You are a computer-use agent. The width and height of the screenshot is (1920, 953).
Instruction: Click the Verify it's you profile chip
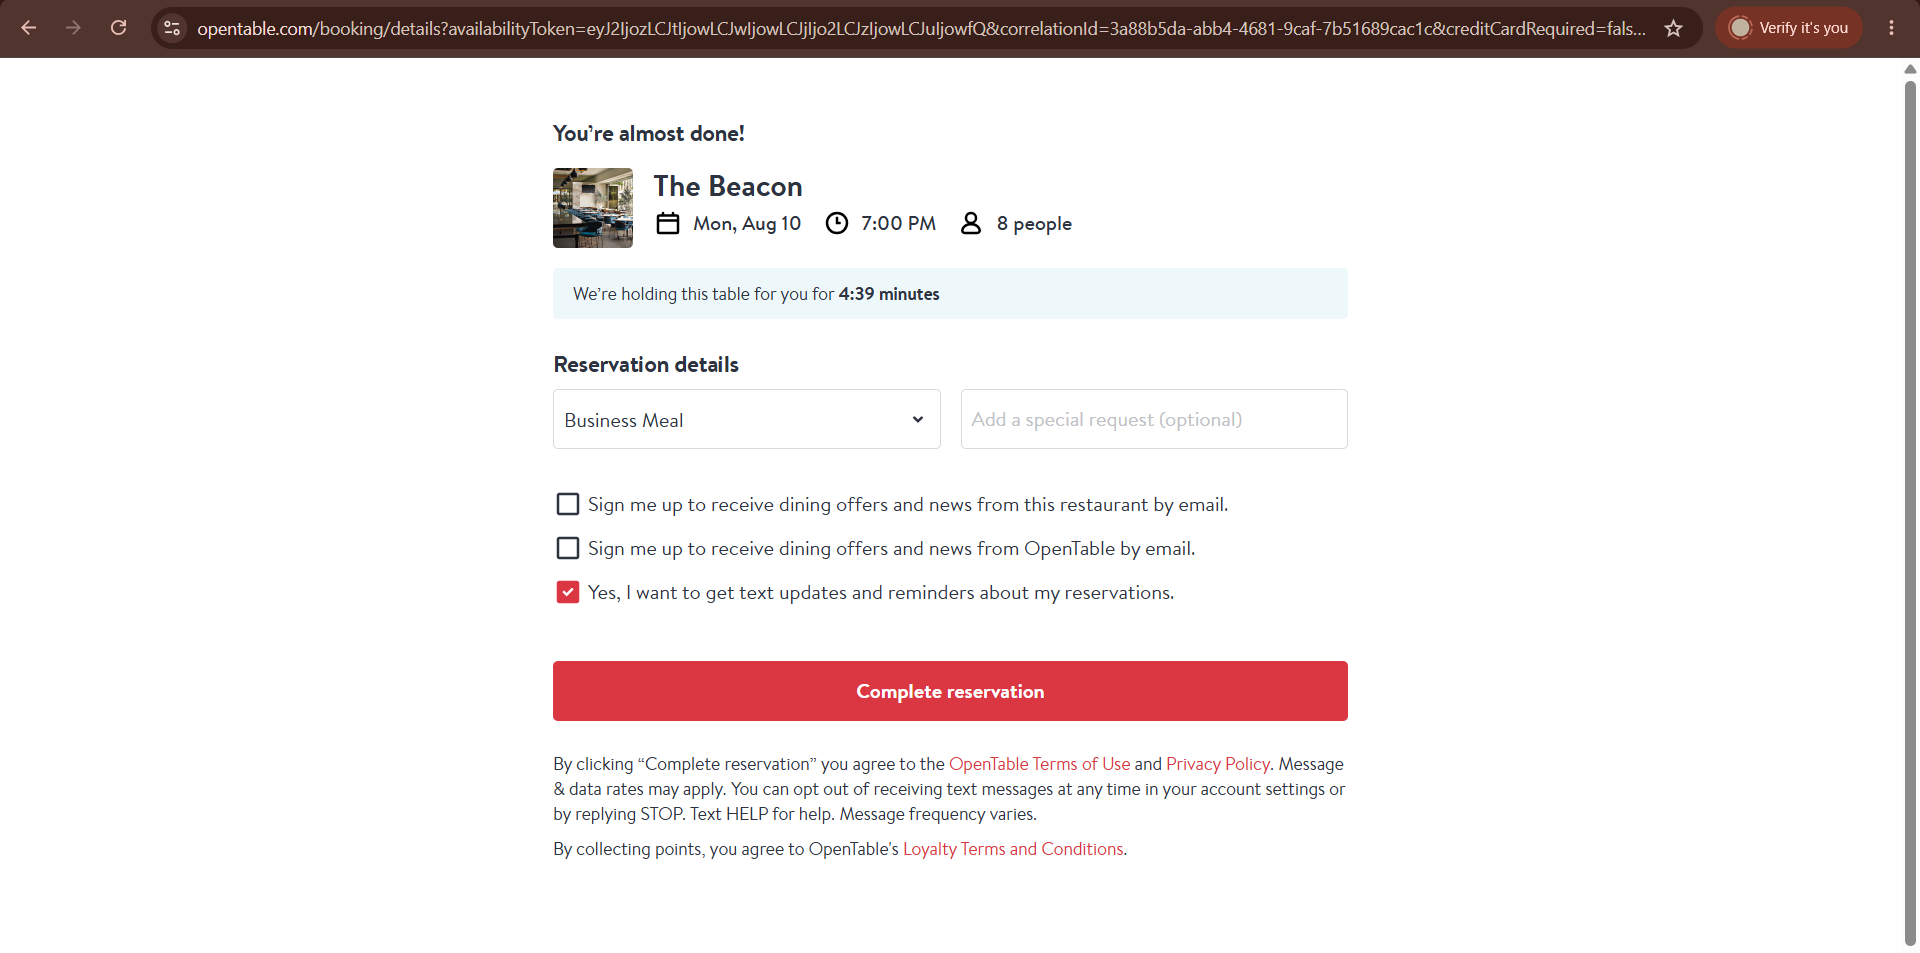[1789, 28]
